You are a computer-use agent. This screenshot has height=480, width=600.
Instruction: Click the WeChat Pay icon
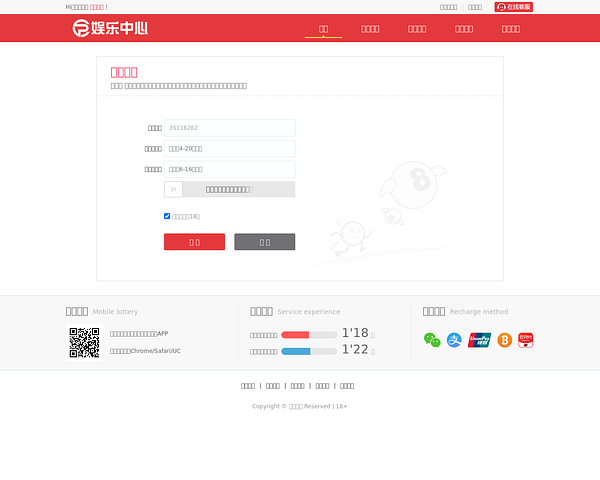coord(432,340)
